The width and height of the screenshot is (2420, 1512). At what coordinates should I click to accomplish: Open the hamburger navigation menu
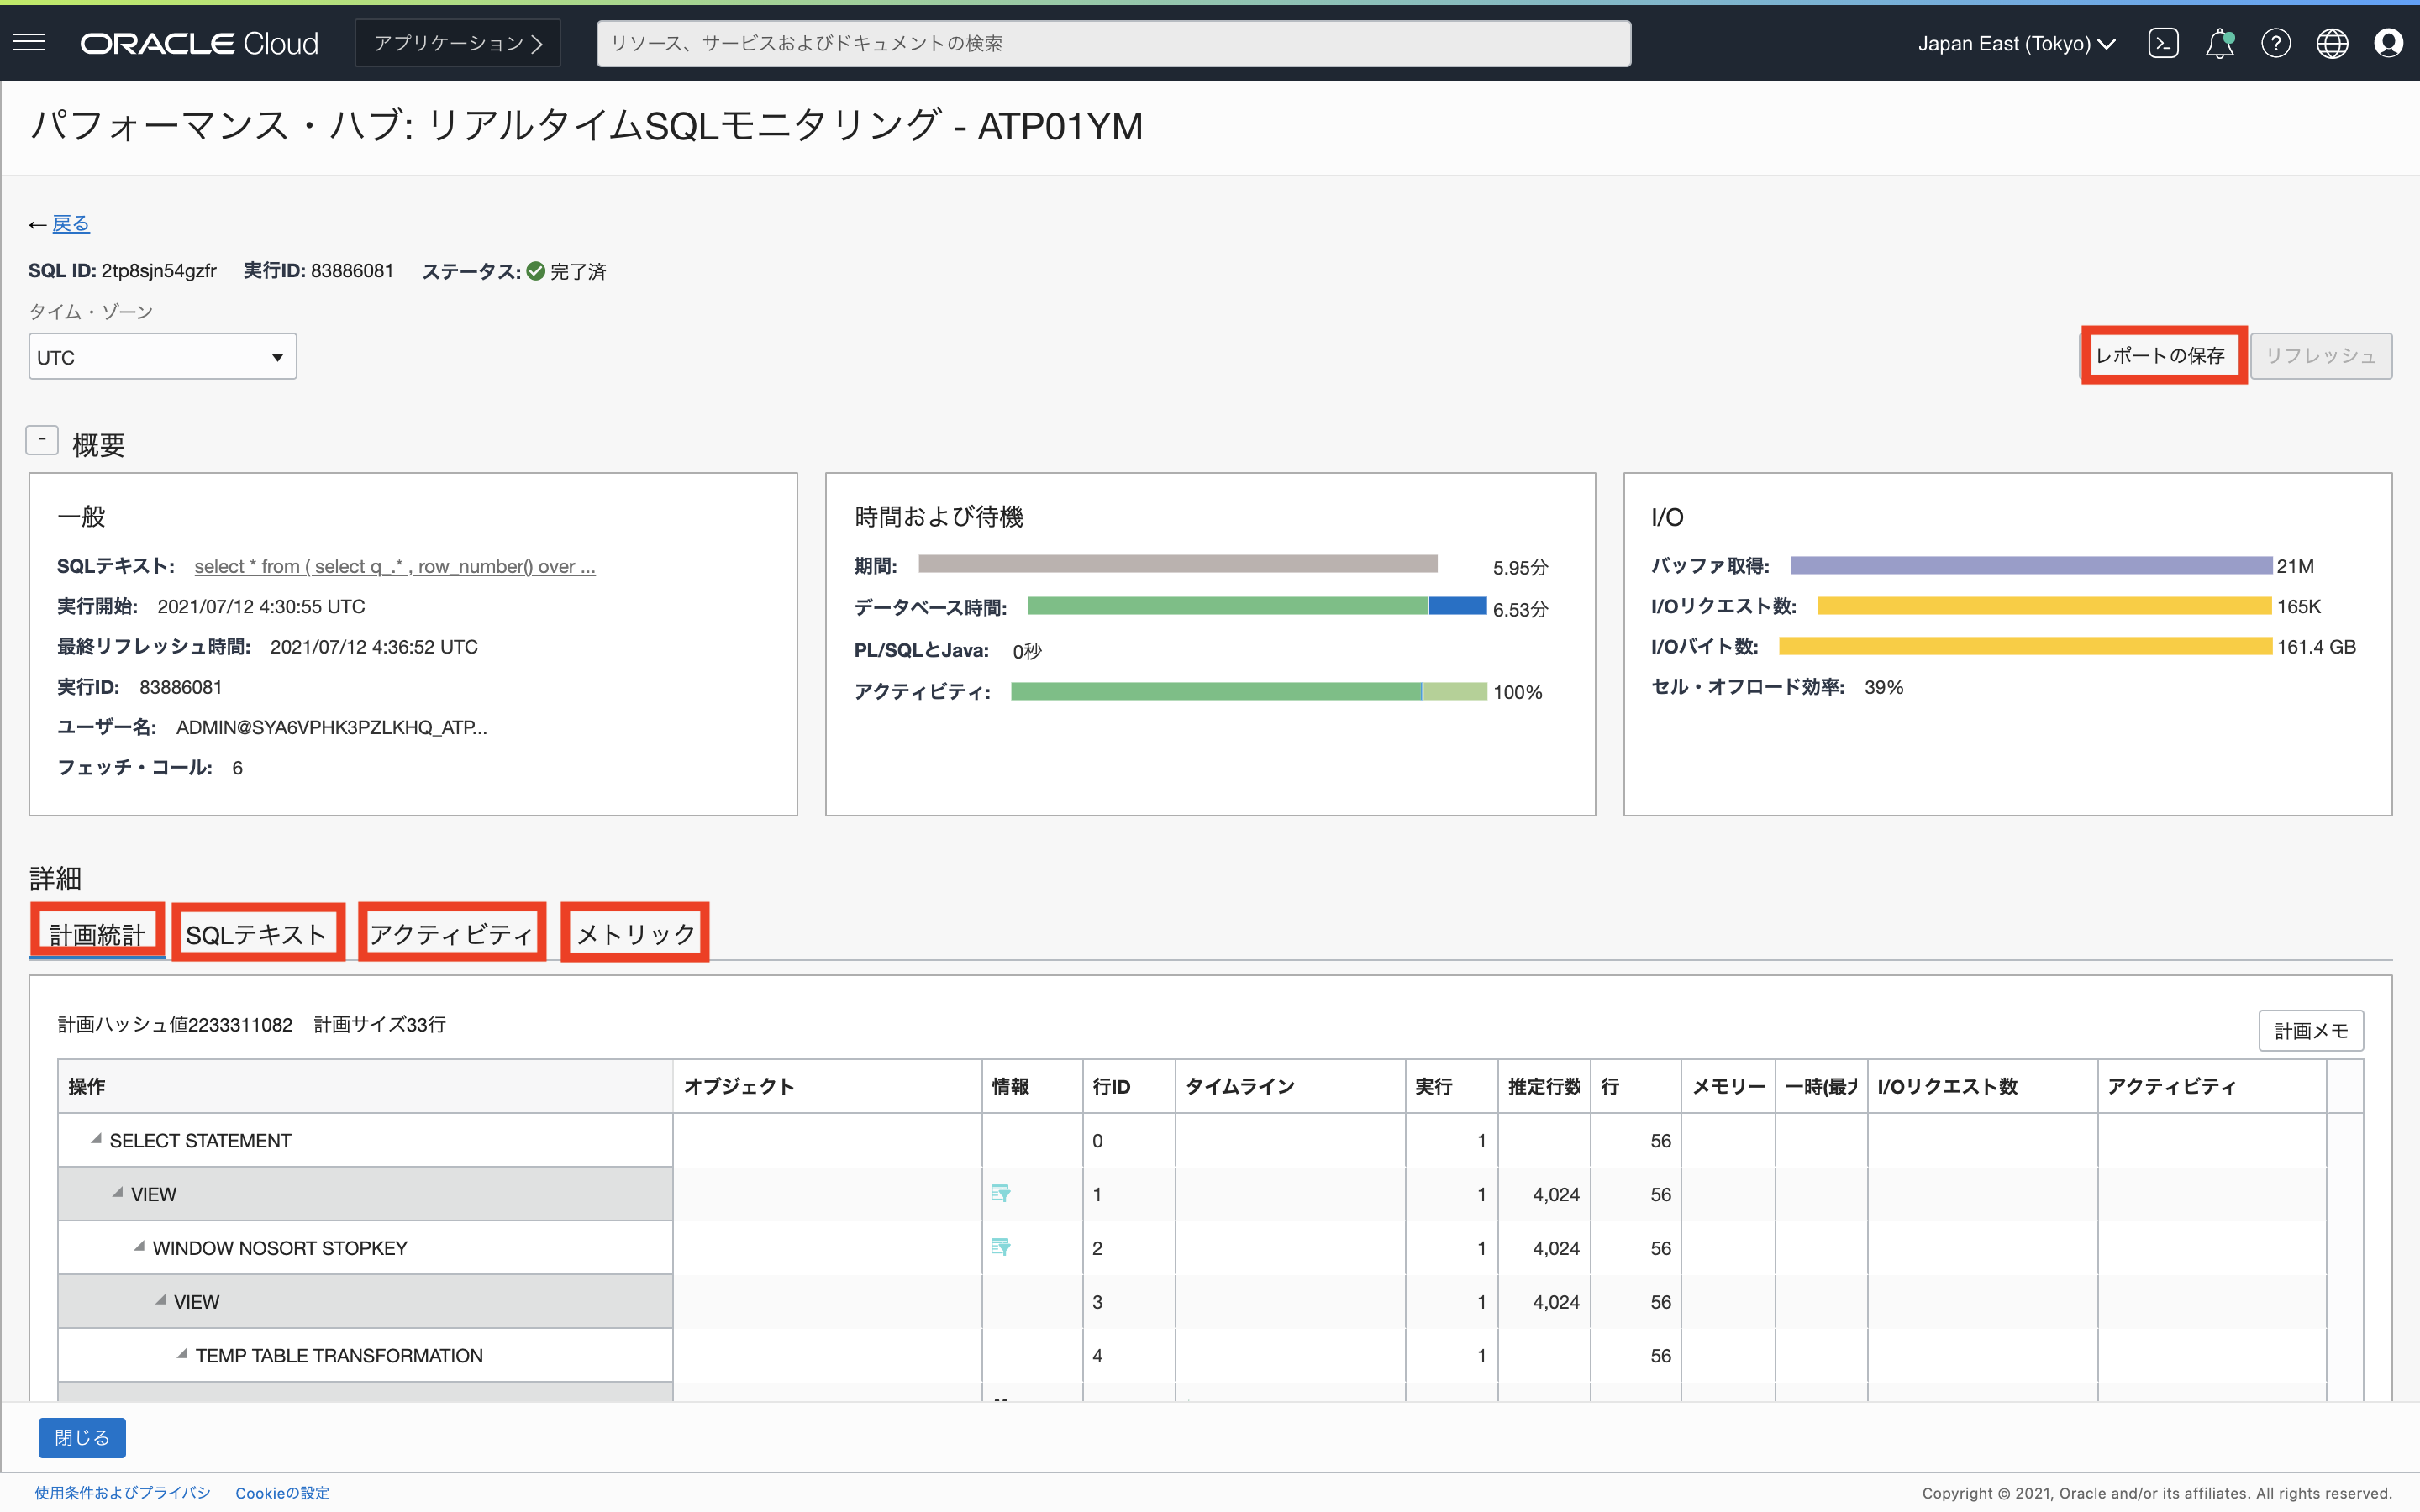[29, 42]
